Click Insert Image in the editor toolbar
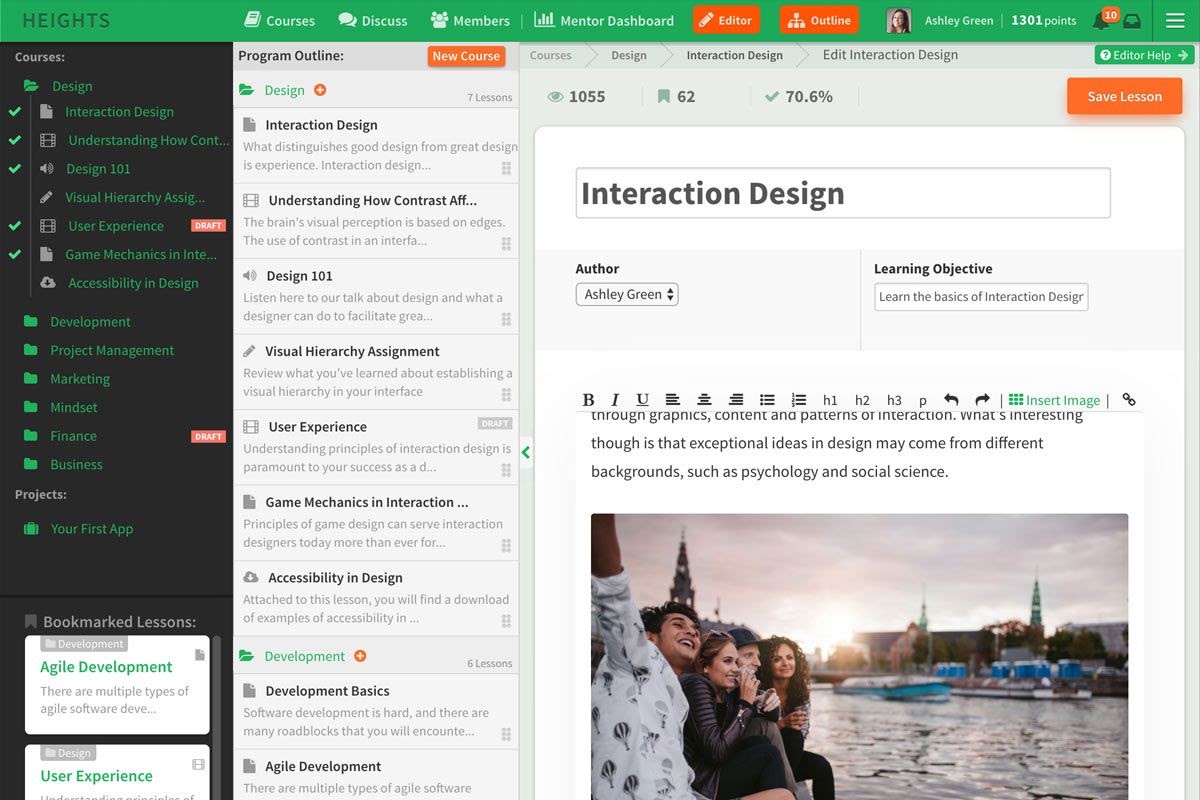The width and height of the screenshot is (1200, 800). click(x=1054, y=400)
